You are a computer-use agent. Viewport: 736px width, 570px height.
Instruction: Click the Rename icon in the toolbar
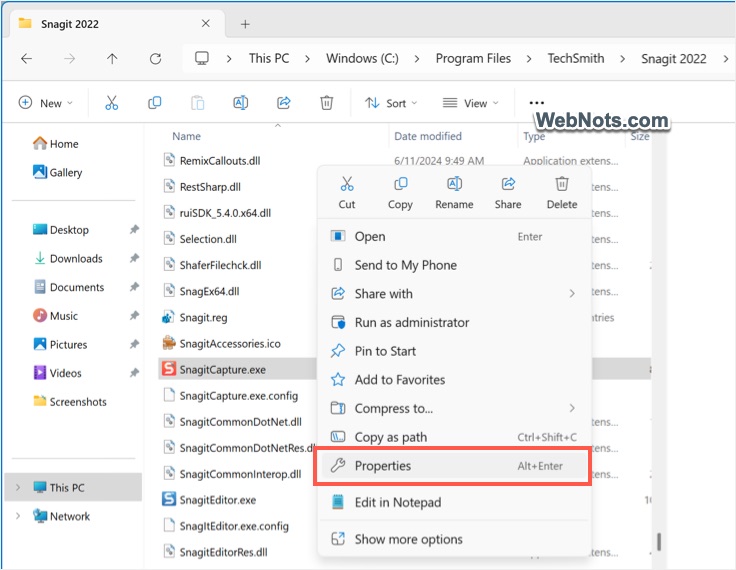click(x=241, y=103)
